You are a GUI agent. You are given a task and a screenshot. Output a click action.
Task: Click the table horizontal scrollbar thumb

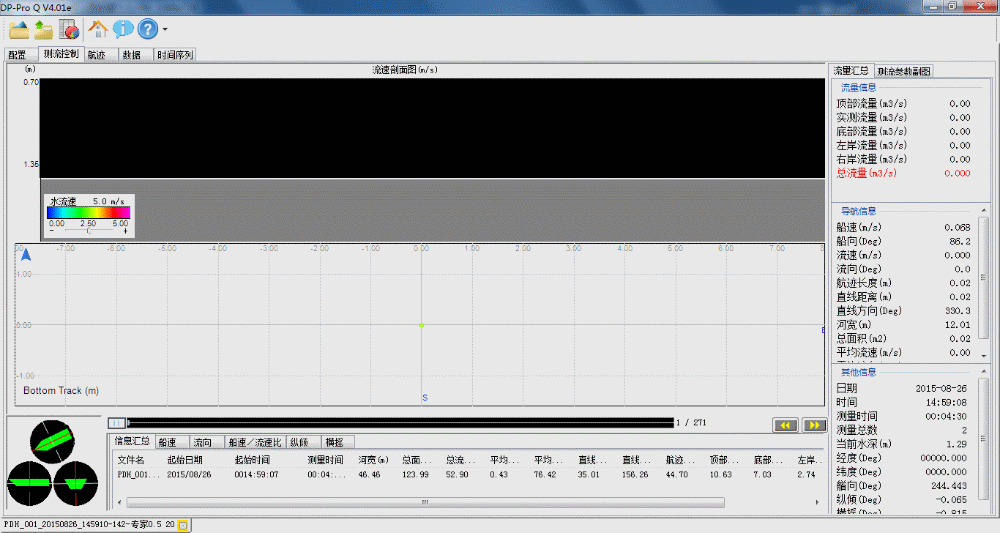click(x=425, y=502)
